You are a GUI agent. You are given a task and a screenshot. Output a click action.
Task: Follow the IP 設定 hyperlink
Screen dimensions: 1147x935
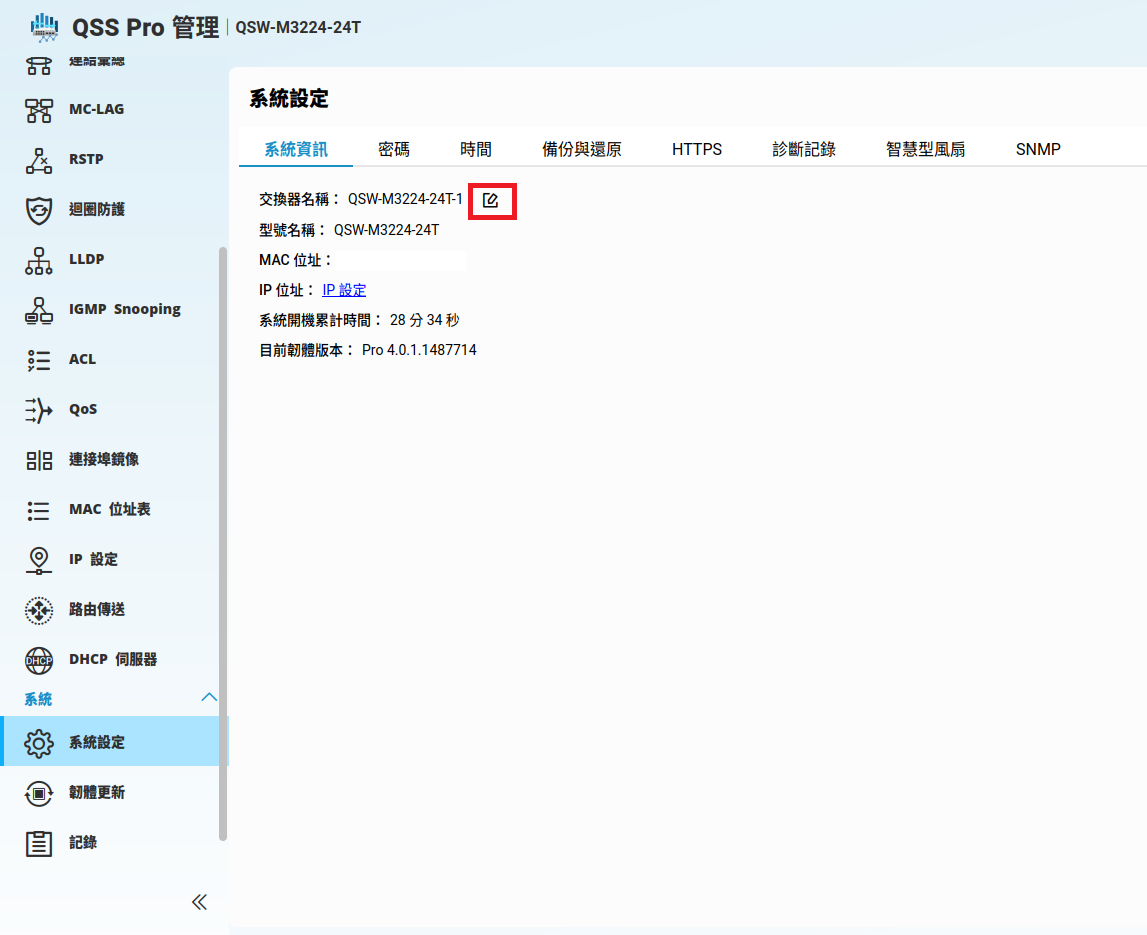pyautogui.click(x=344, y=290)
